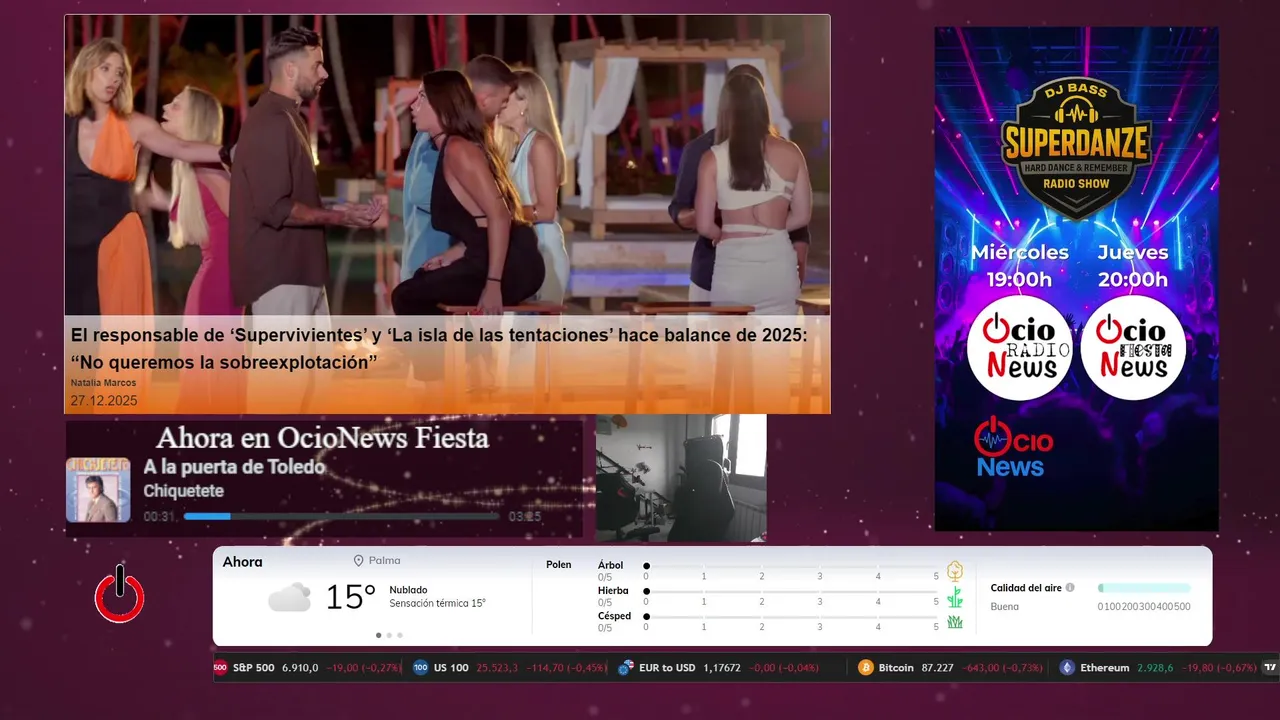Click the song playback progress bar
The image size is (1280, 720).
341,517
